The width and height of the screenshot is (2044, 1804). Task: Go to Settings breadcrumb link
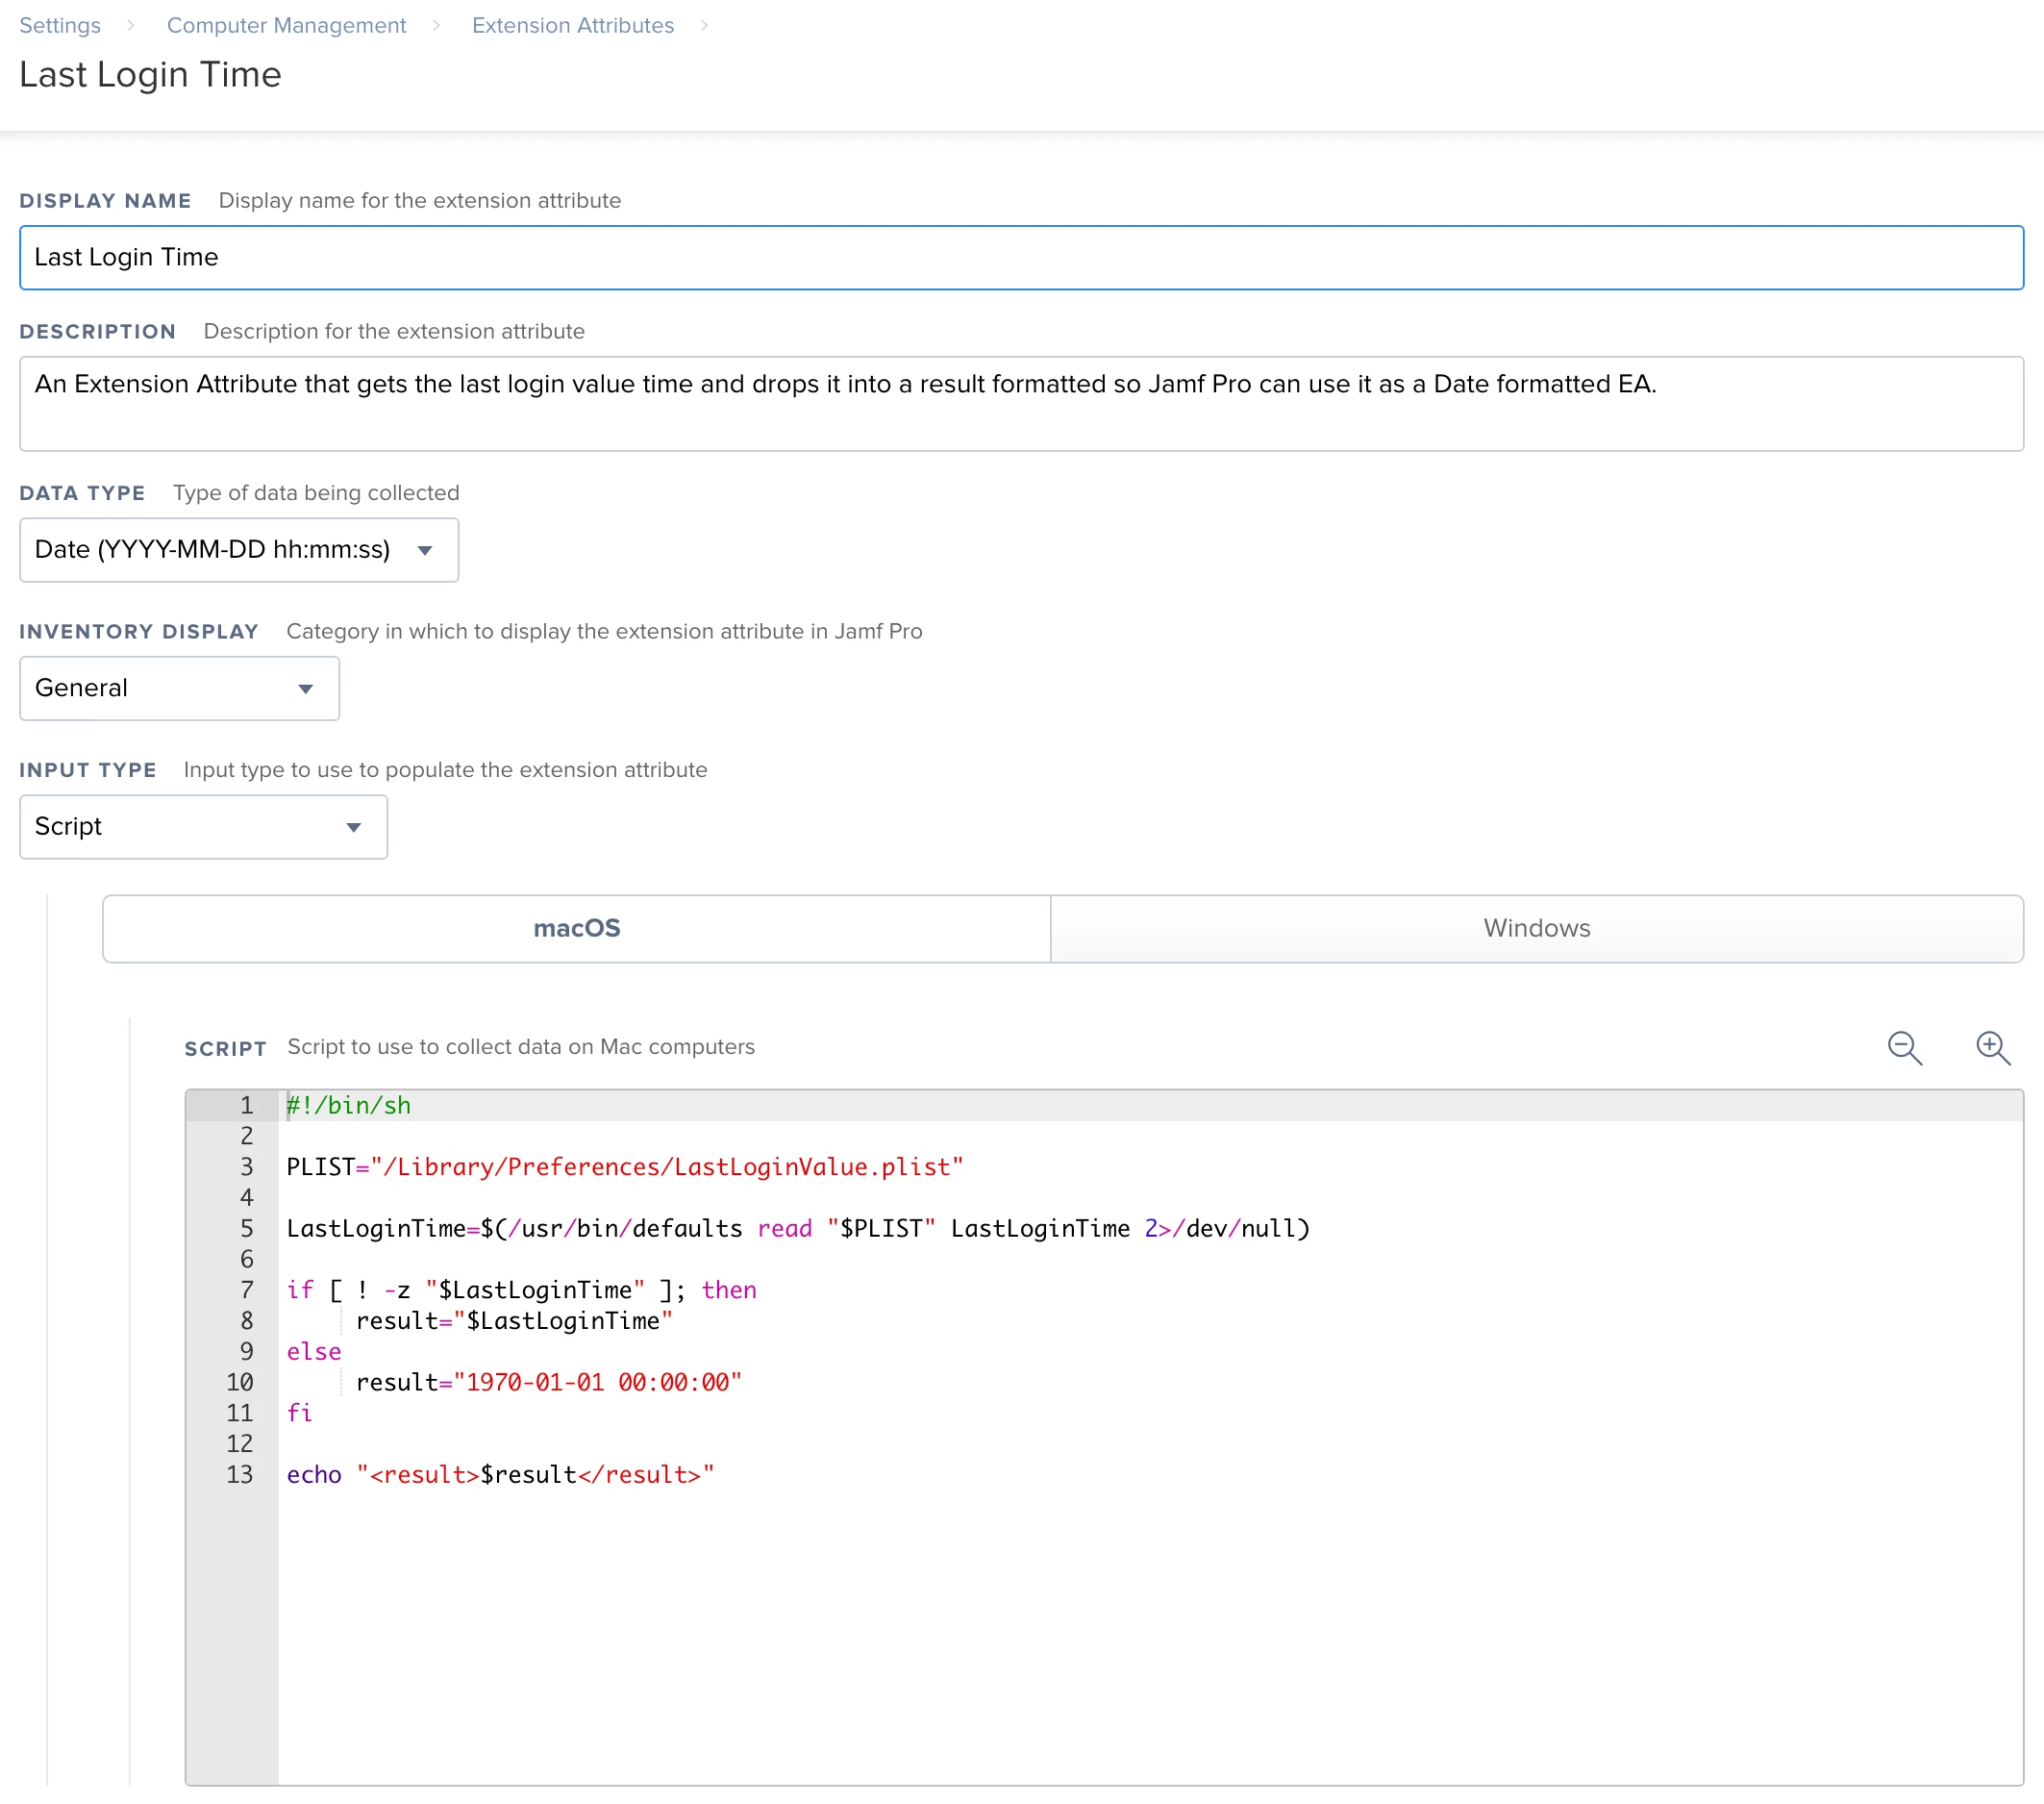(60, 26)
